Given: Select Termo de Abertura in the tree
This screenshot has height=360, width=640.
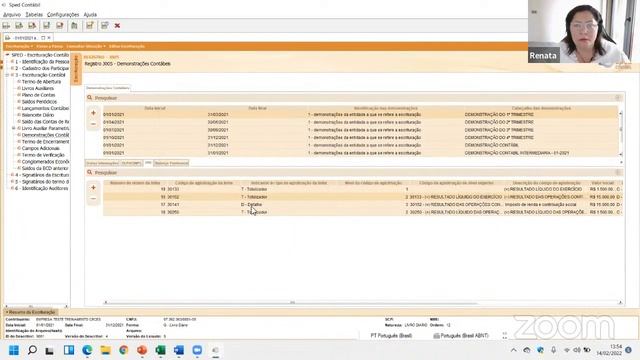Looking at the screenshot, I should point(41,82).
